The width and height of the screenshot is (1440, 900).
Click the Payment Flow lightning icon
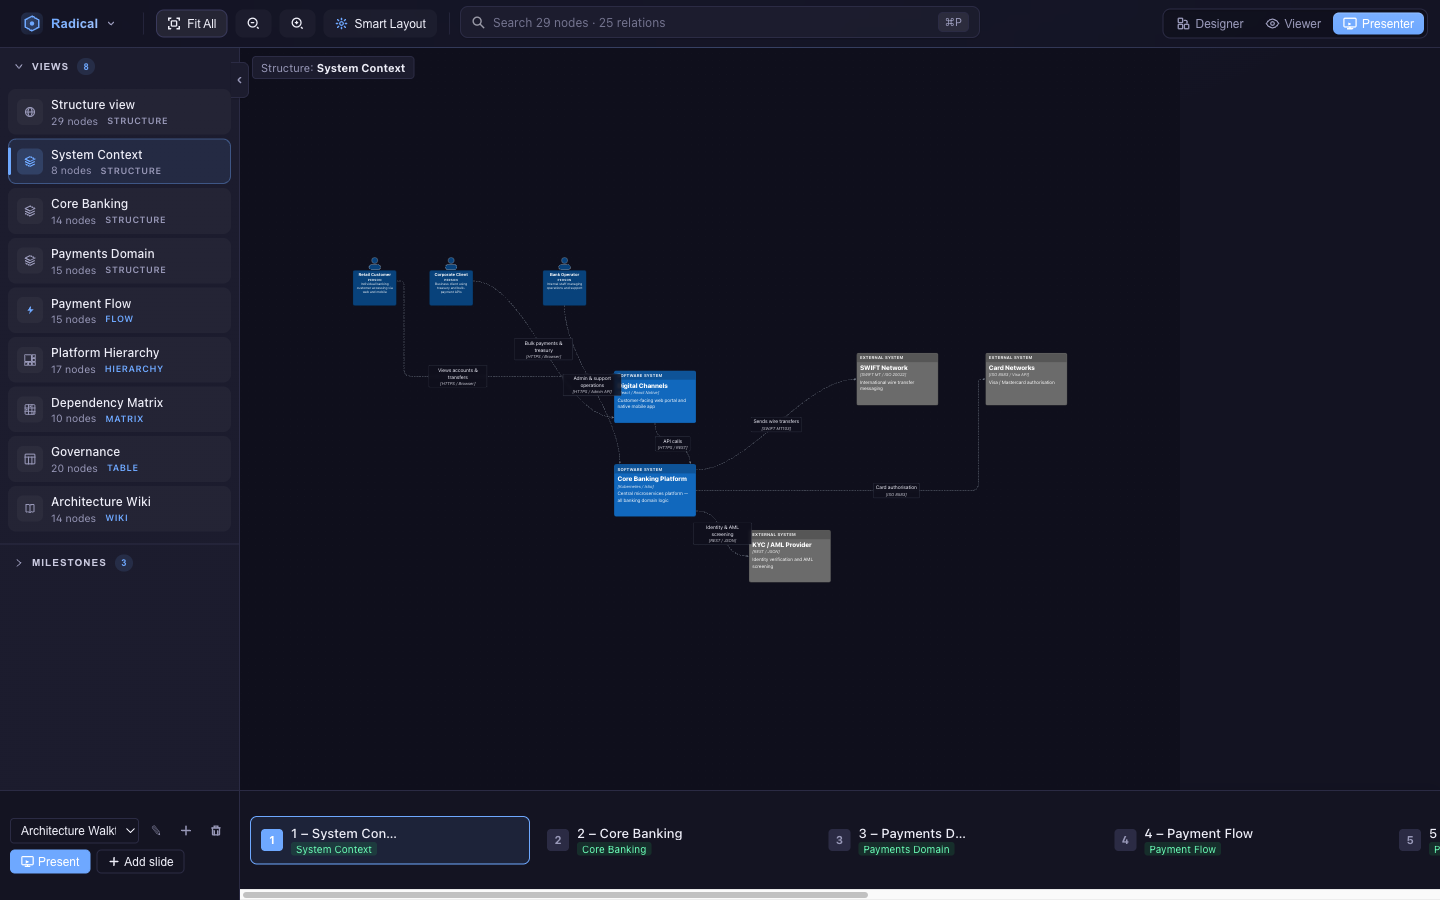point(30,311)
